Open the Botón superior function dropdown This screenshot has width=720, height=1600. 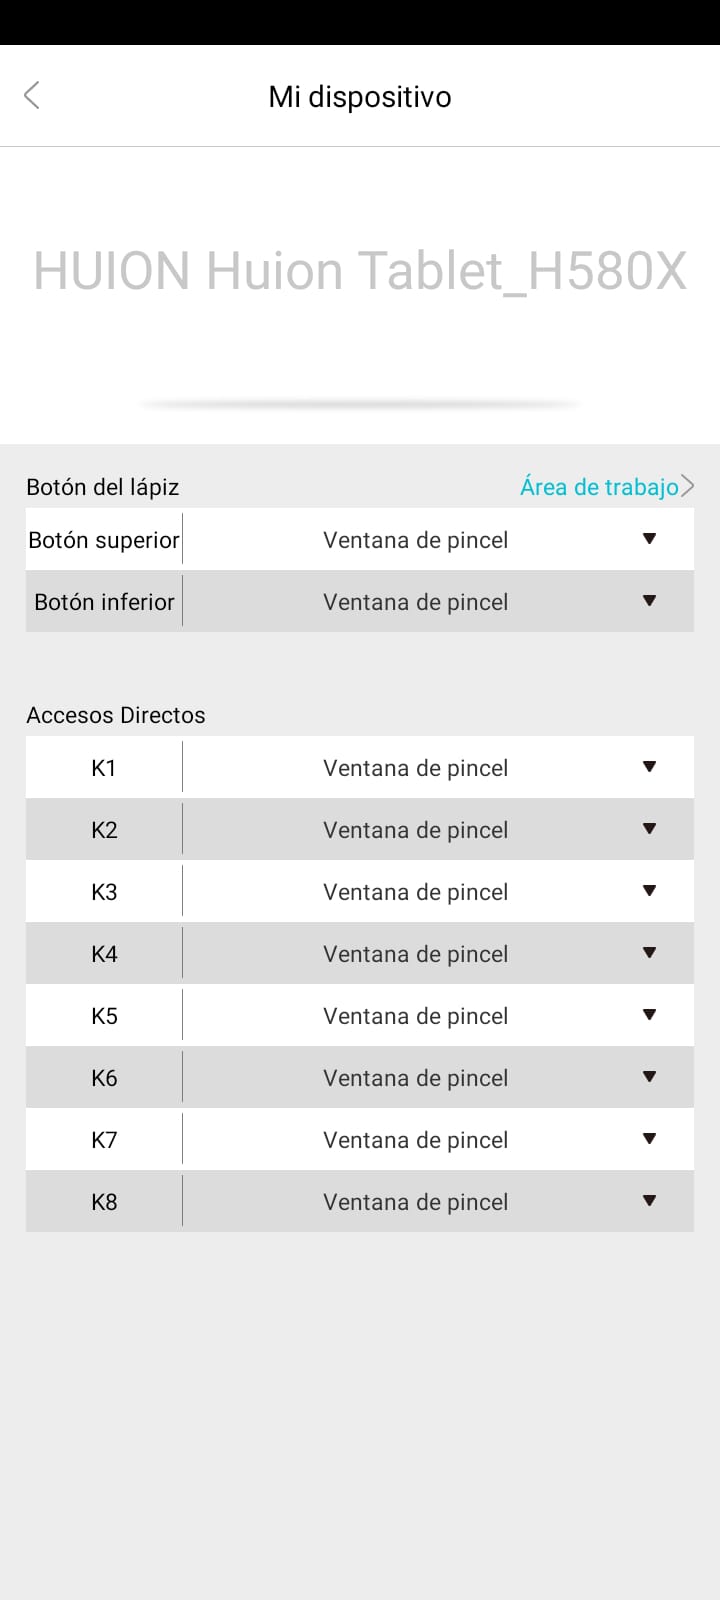pos(438,540)
